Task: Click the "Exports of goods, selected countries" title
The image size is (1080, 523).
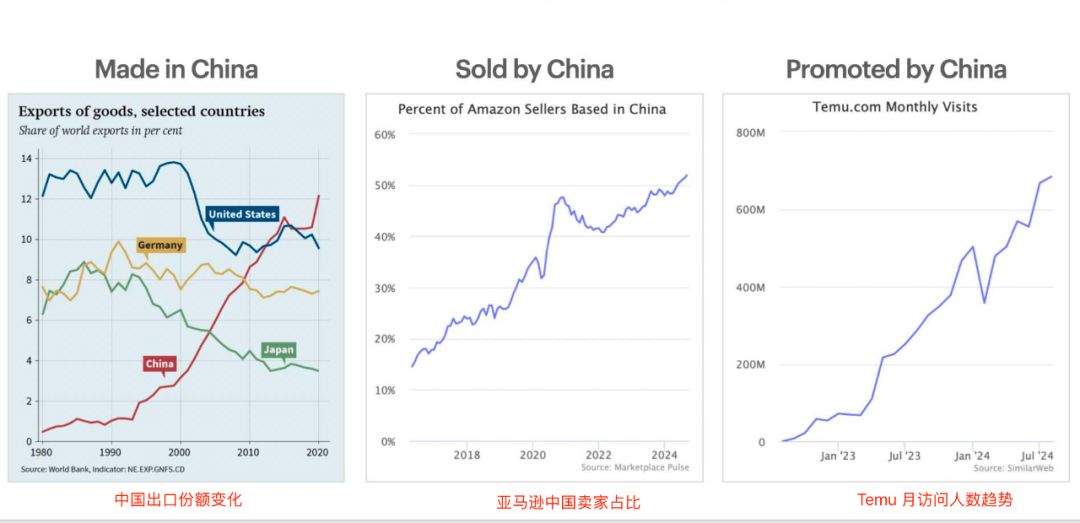Action: tap(141, 111)
